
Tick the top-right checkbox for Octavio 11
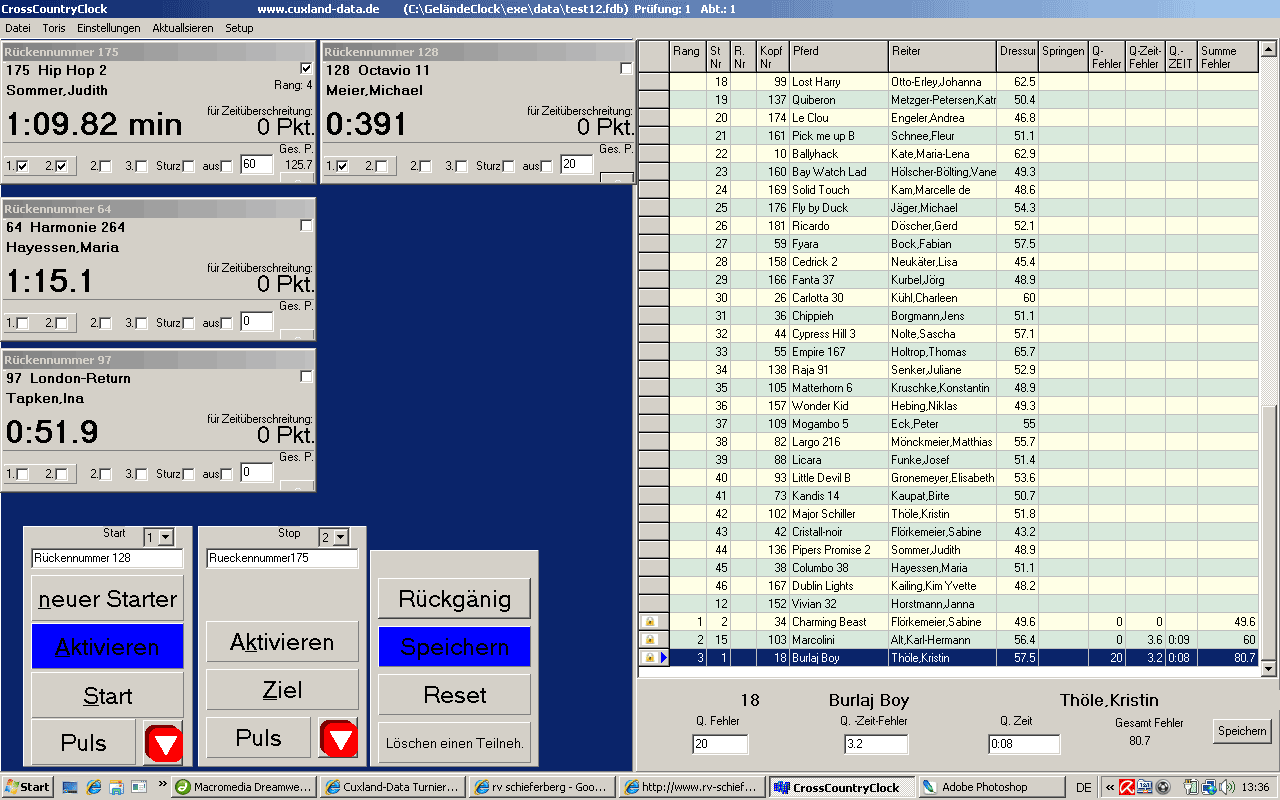coord(626,69)
